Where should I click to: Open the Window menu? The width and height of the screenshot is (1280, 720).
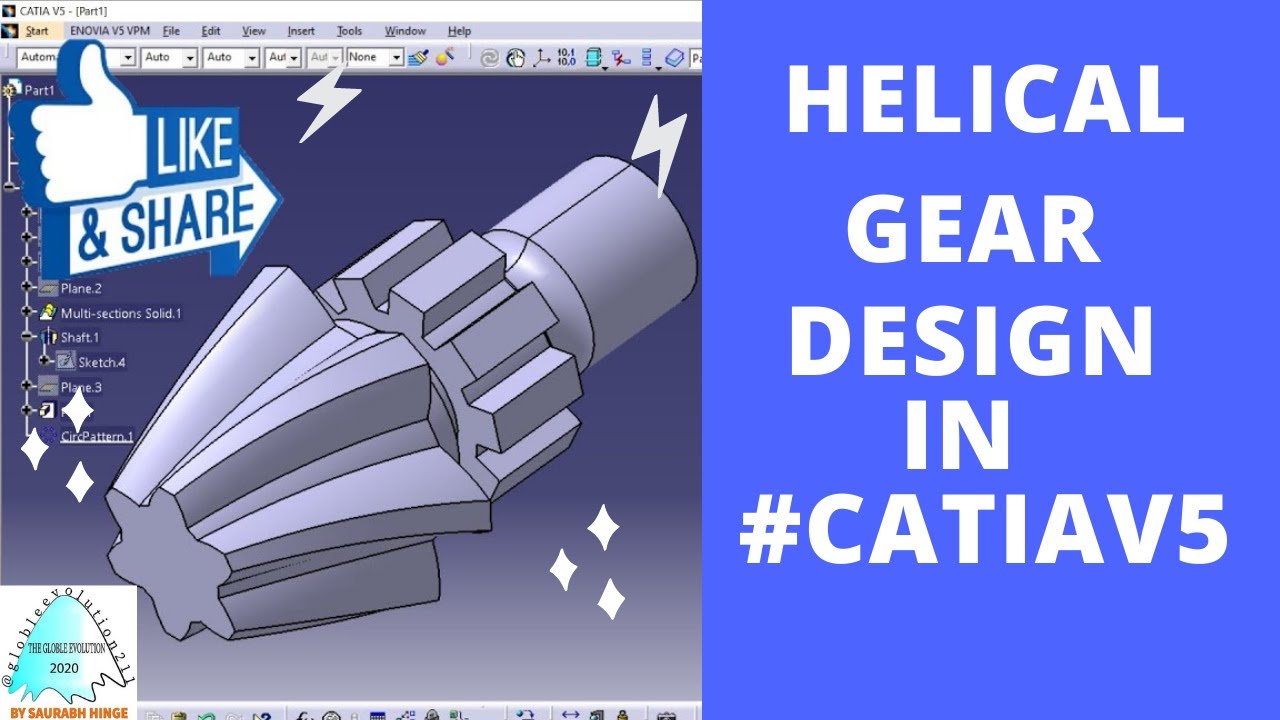tap(405, 31)
